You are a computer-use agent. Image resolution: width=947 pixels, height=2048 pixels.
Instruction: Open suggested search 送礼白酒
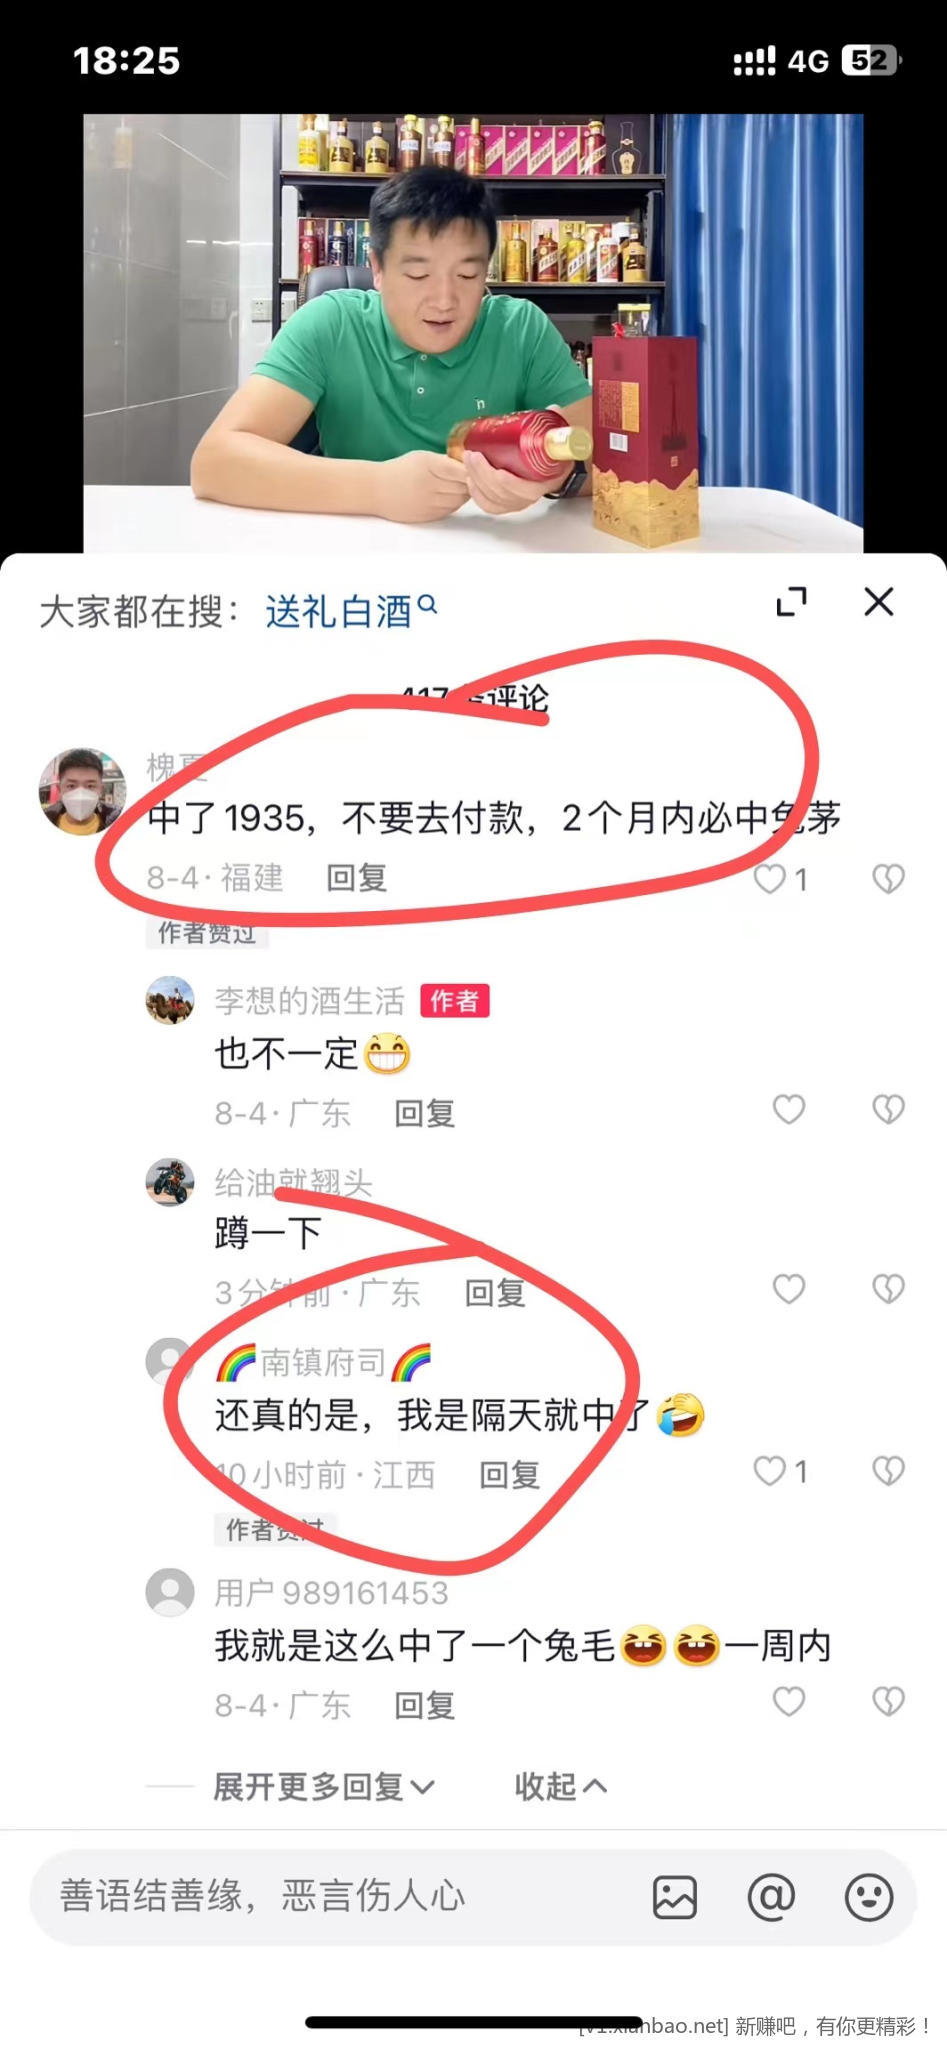point(338,612)
